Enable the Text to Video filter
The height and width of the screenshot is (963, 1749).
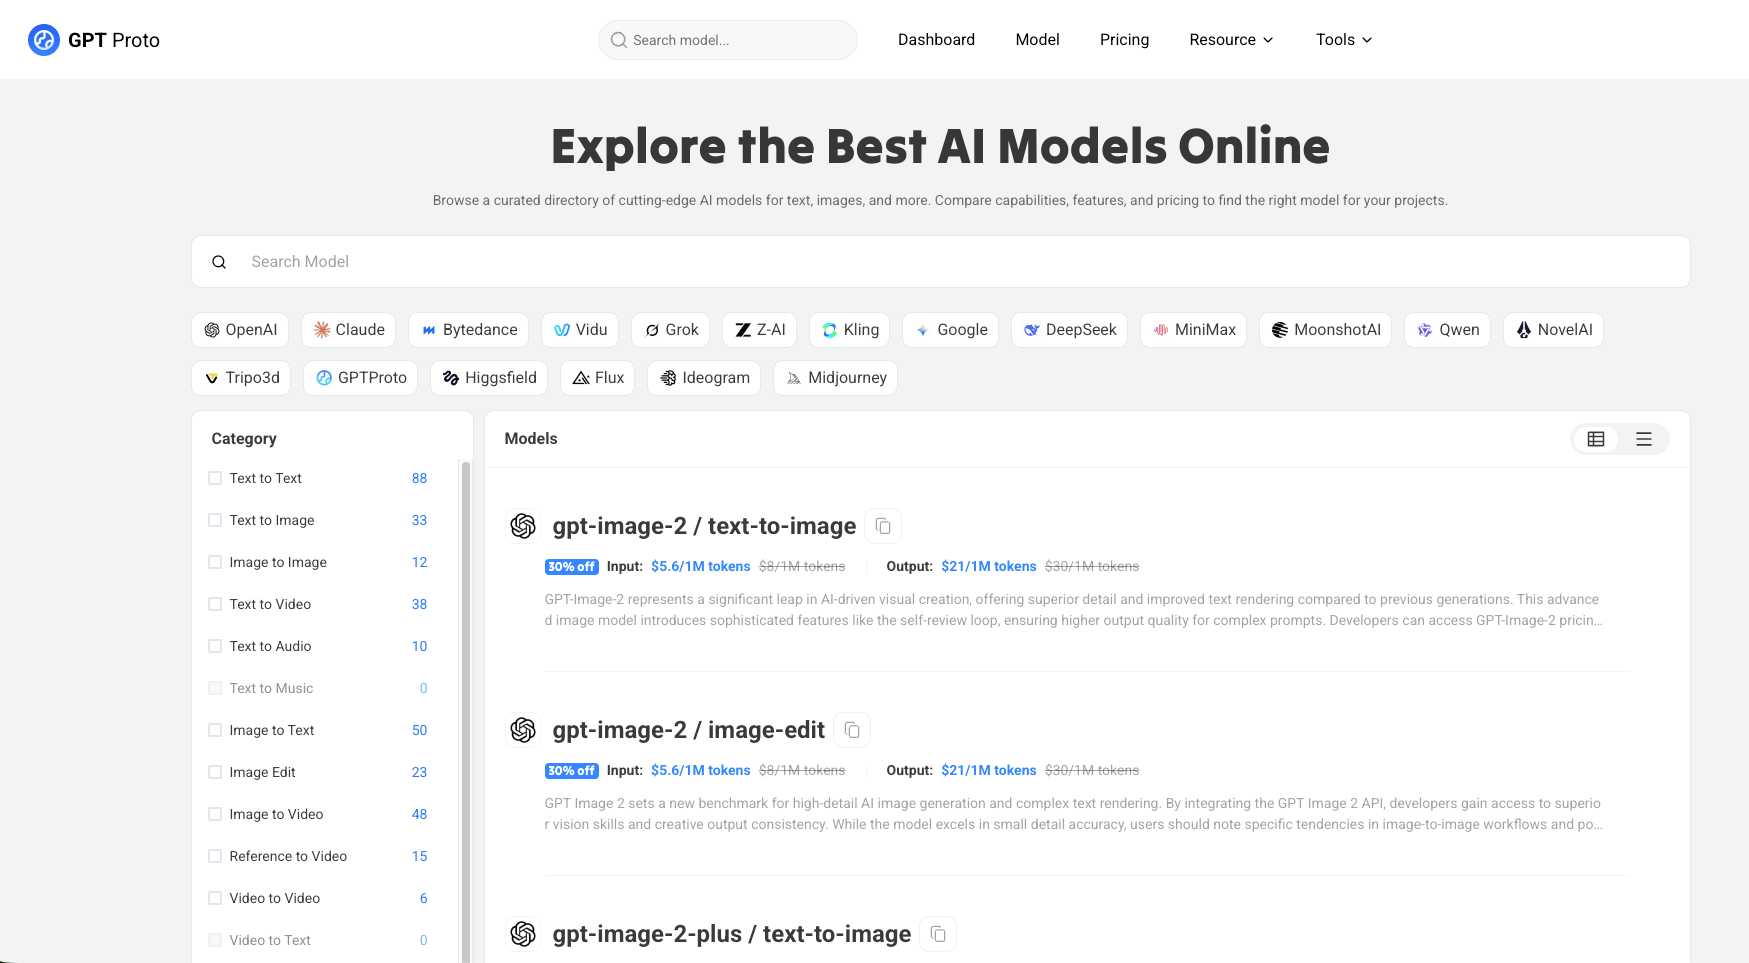pos(215,604)
